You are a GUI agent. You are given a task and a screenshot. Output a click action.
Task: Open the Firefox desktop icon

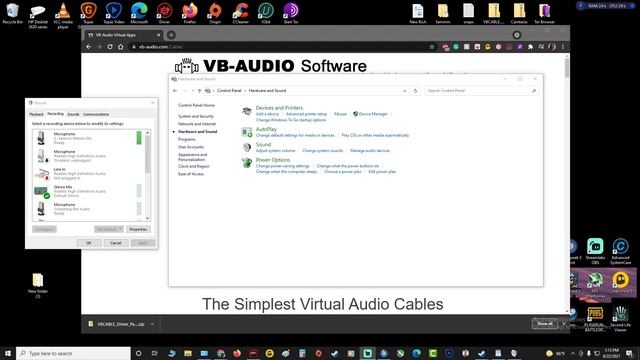click(x=190, y=13)
